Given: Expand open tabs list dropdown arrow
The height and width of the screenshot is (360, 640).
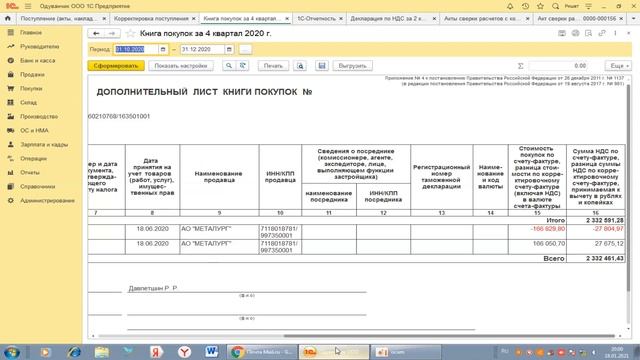Looking at the screenshot, I should pyautogui.click(x=633, y=19).
